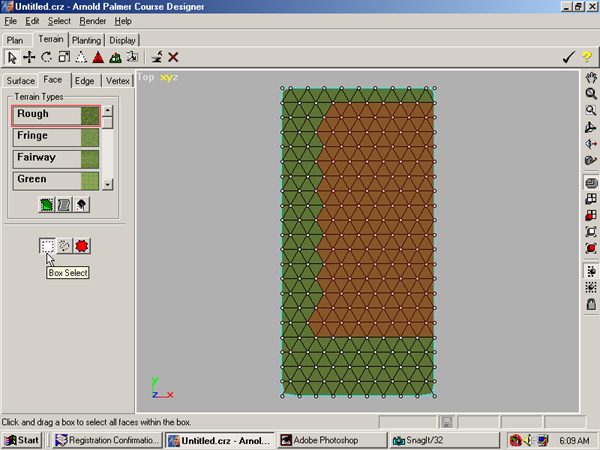Activate the circular rotate tool
The height and width of the screenshot is (450, 600).
click(46, 57)
